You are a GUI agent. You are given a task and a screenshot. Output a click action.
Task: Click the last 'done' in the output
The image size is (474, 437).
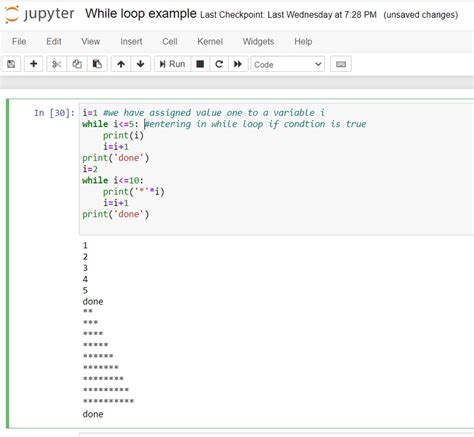(x=93, y=414)
